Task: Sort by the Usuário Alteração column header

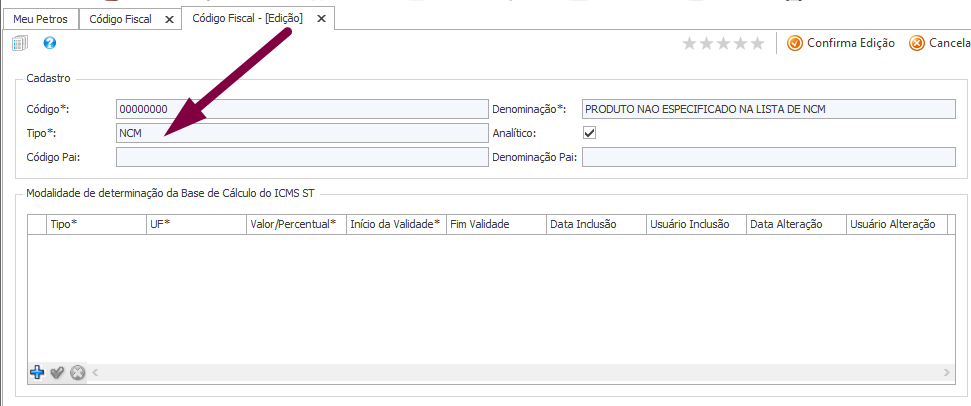Action: [897, 225]
